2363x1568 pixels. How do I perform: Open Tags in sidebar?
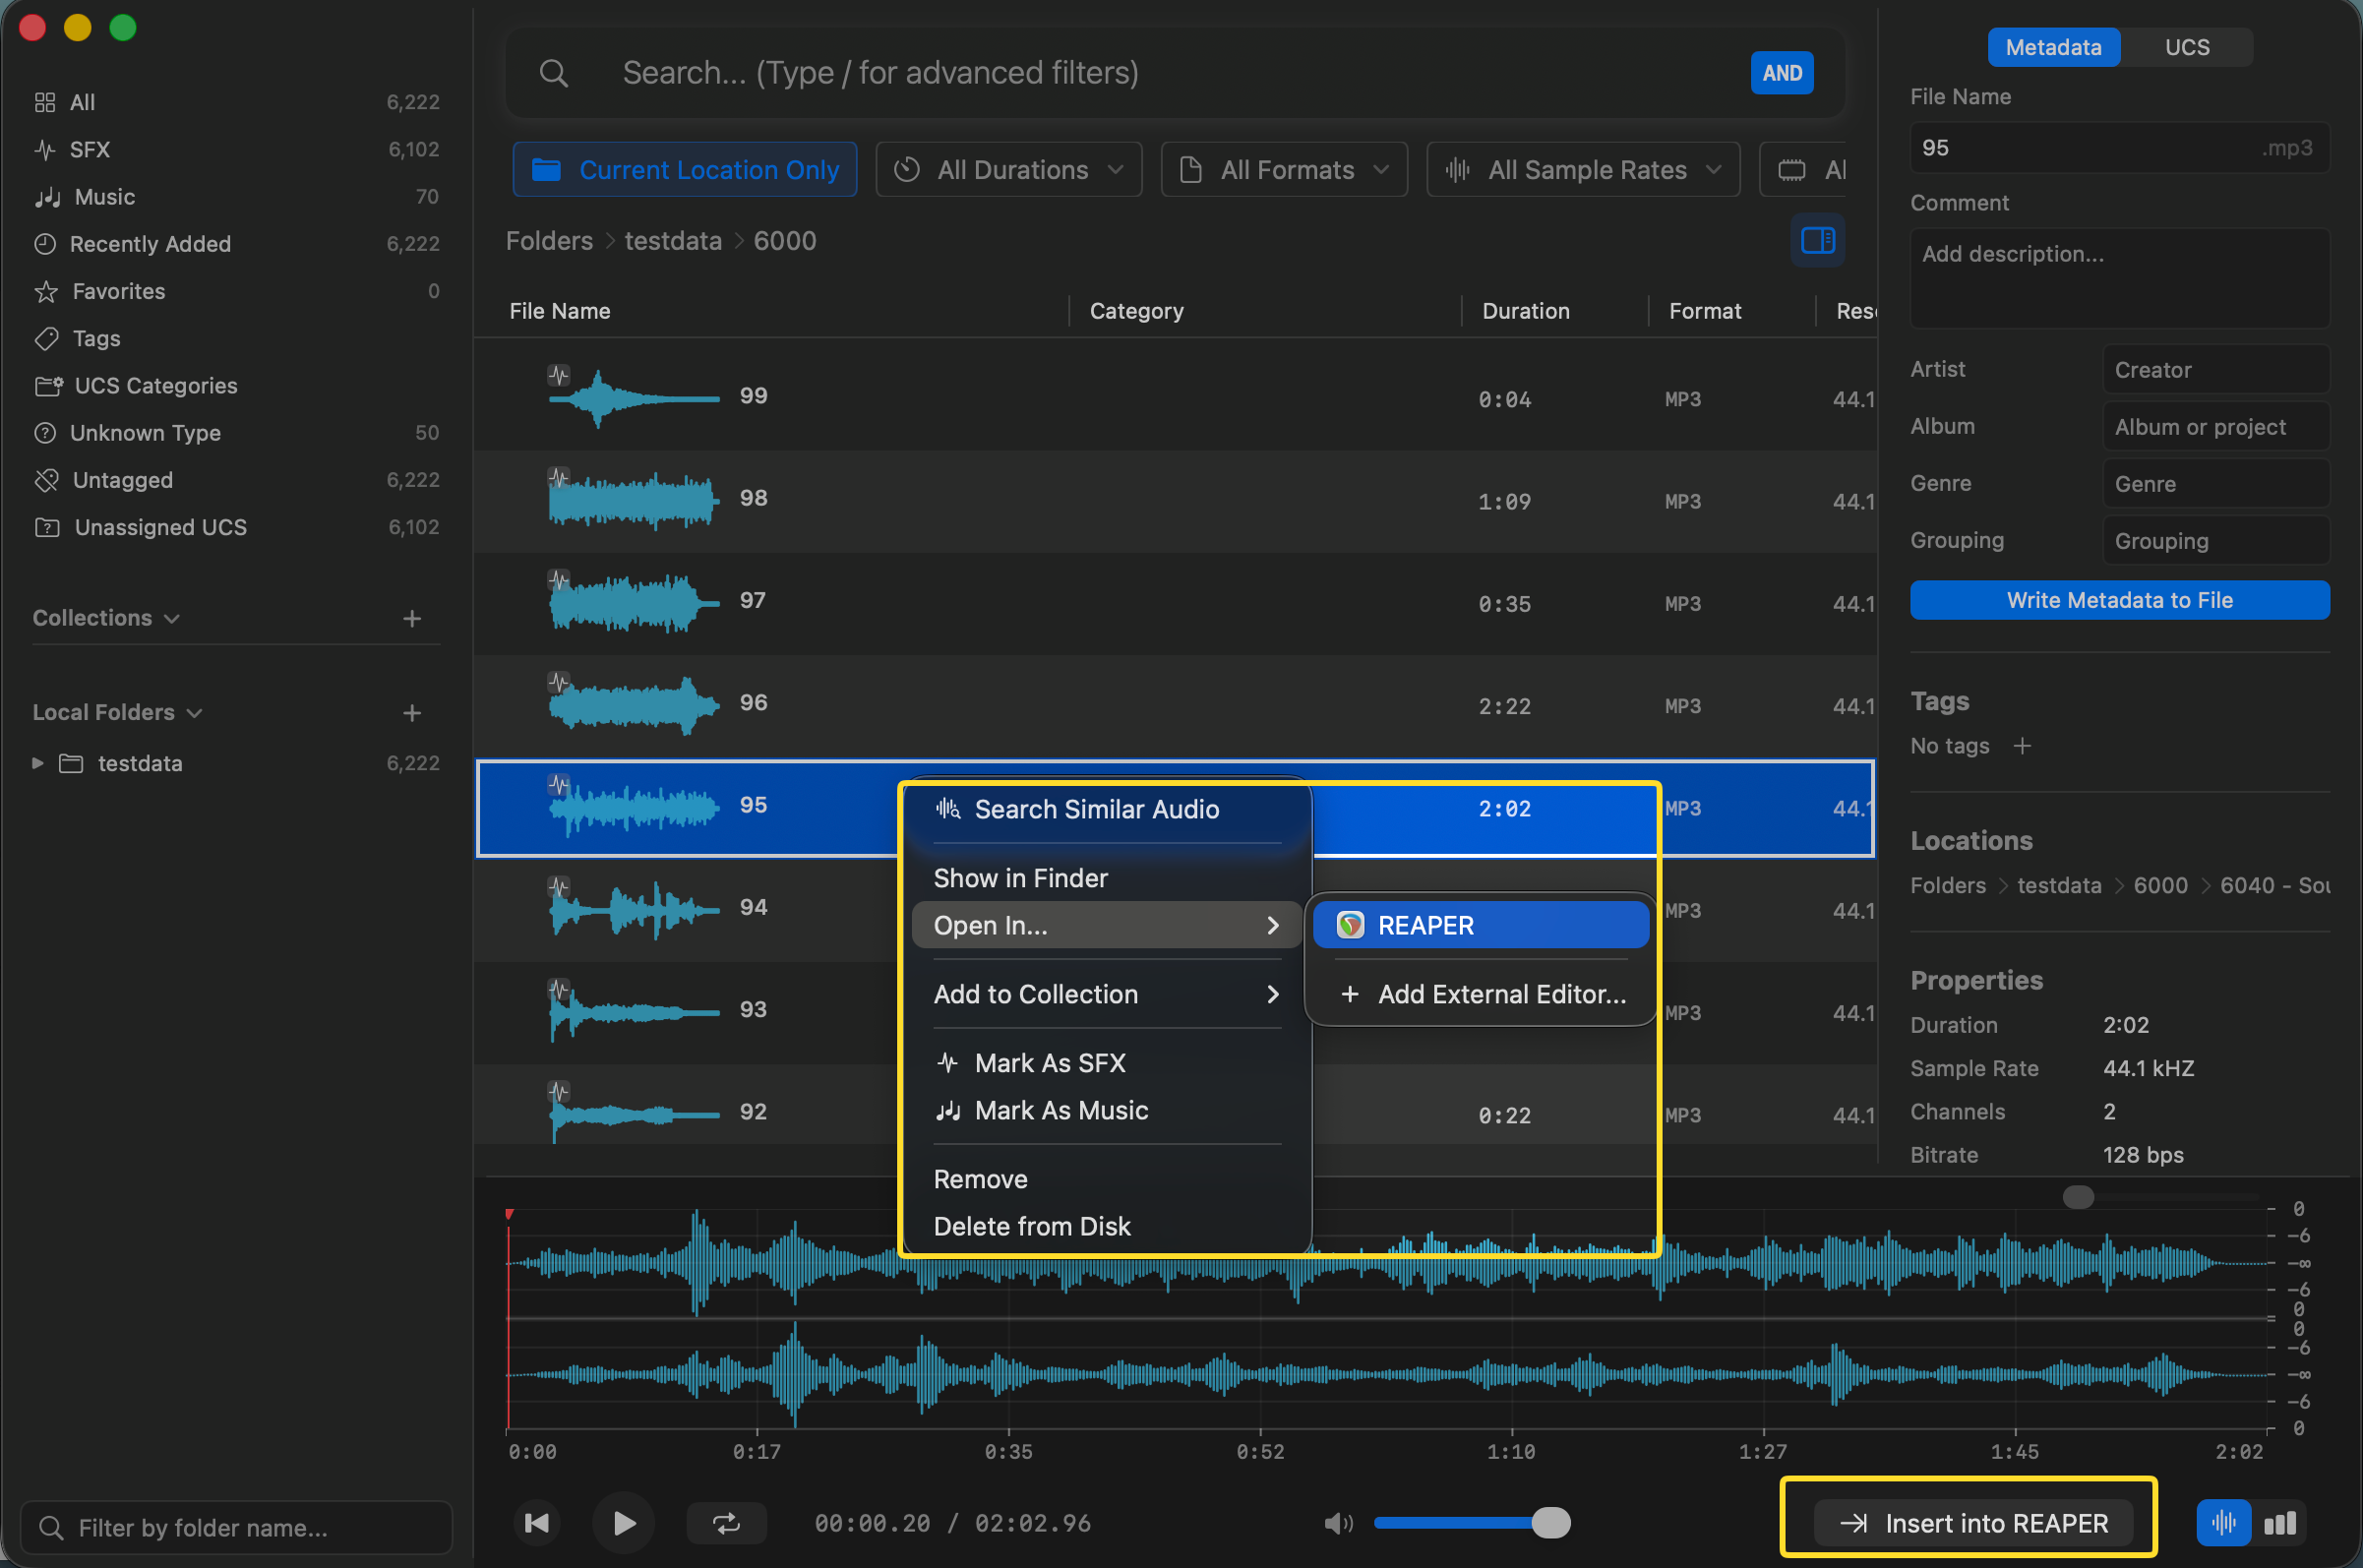[x=236, y=338]
